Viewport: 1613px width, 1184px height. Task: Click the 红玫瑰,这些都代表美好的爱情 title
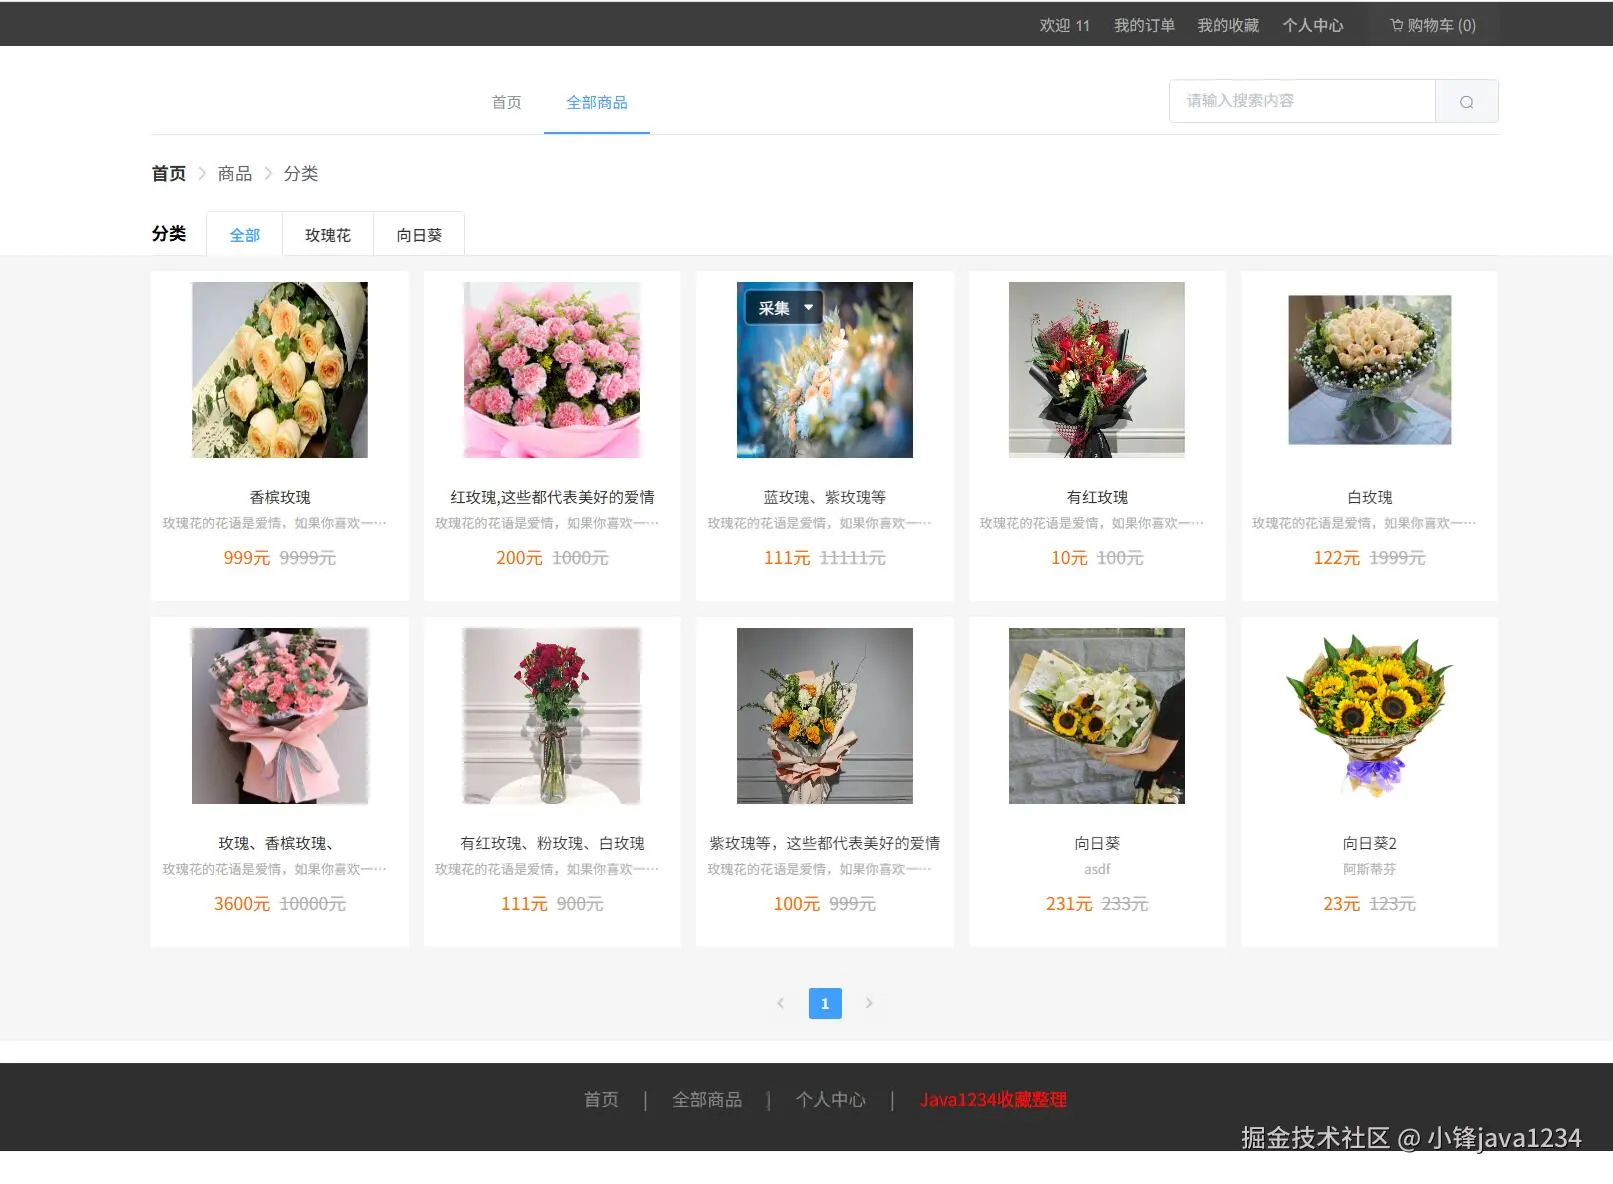(552, 497)
